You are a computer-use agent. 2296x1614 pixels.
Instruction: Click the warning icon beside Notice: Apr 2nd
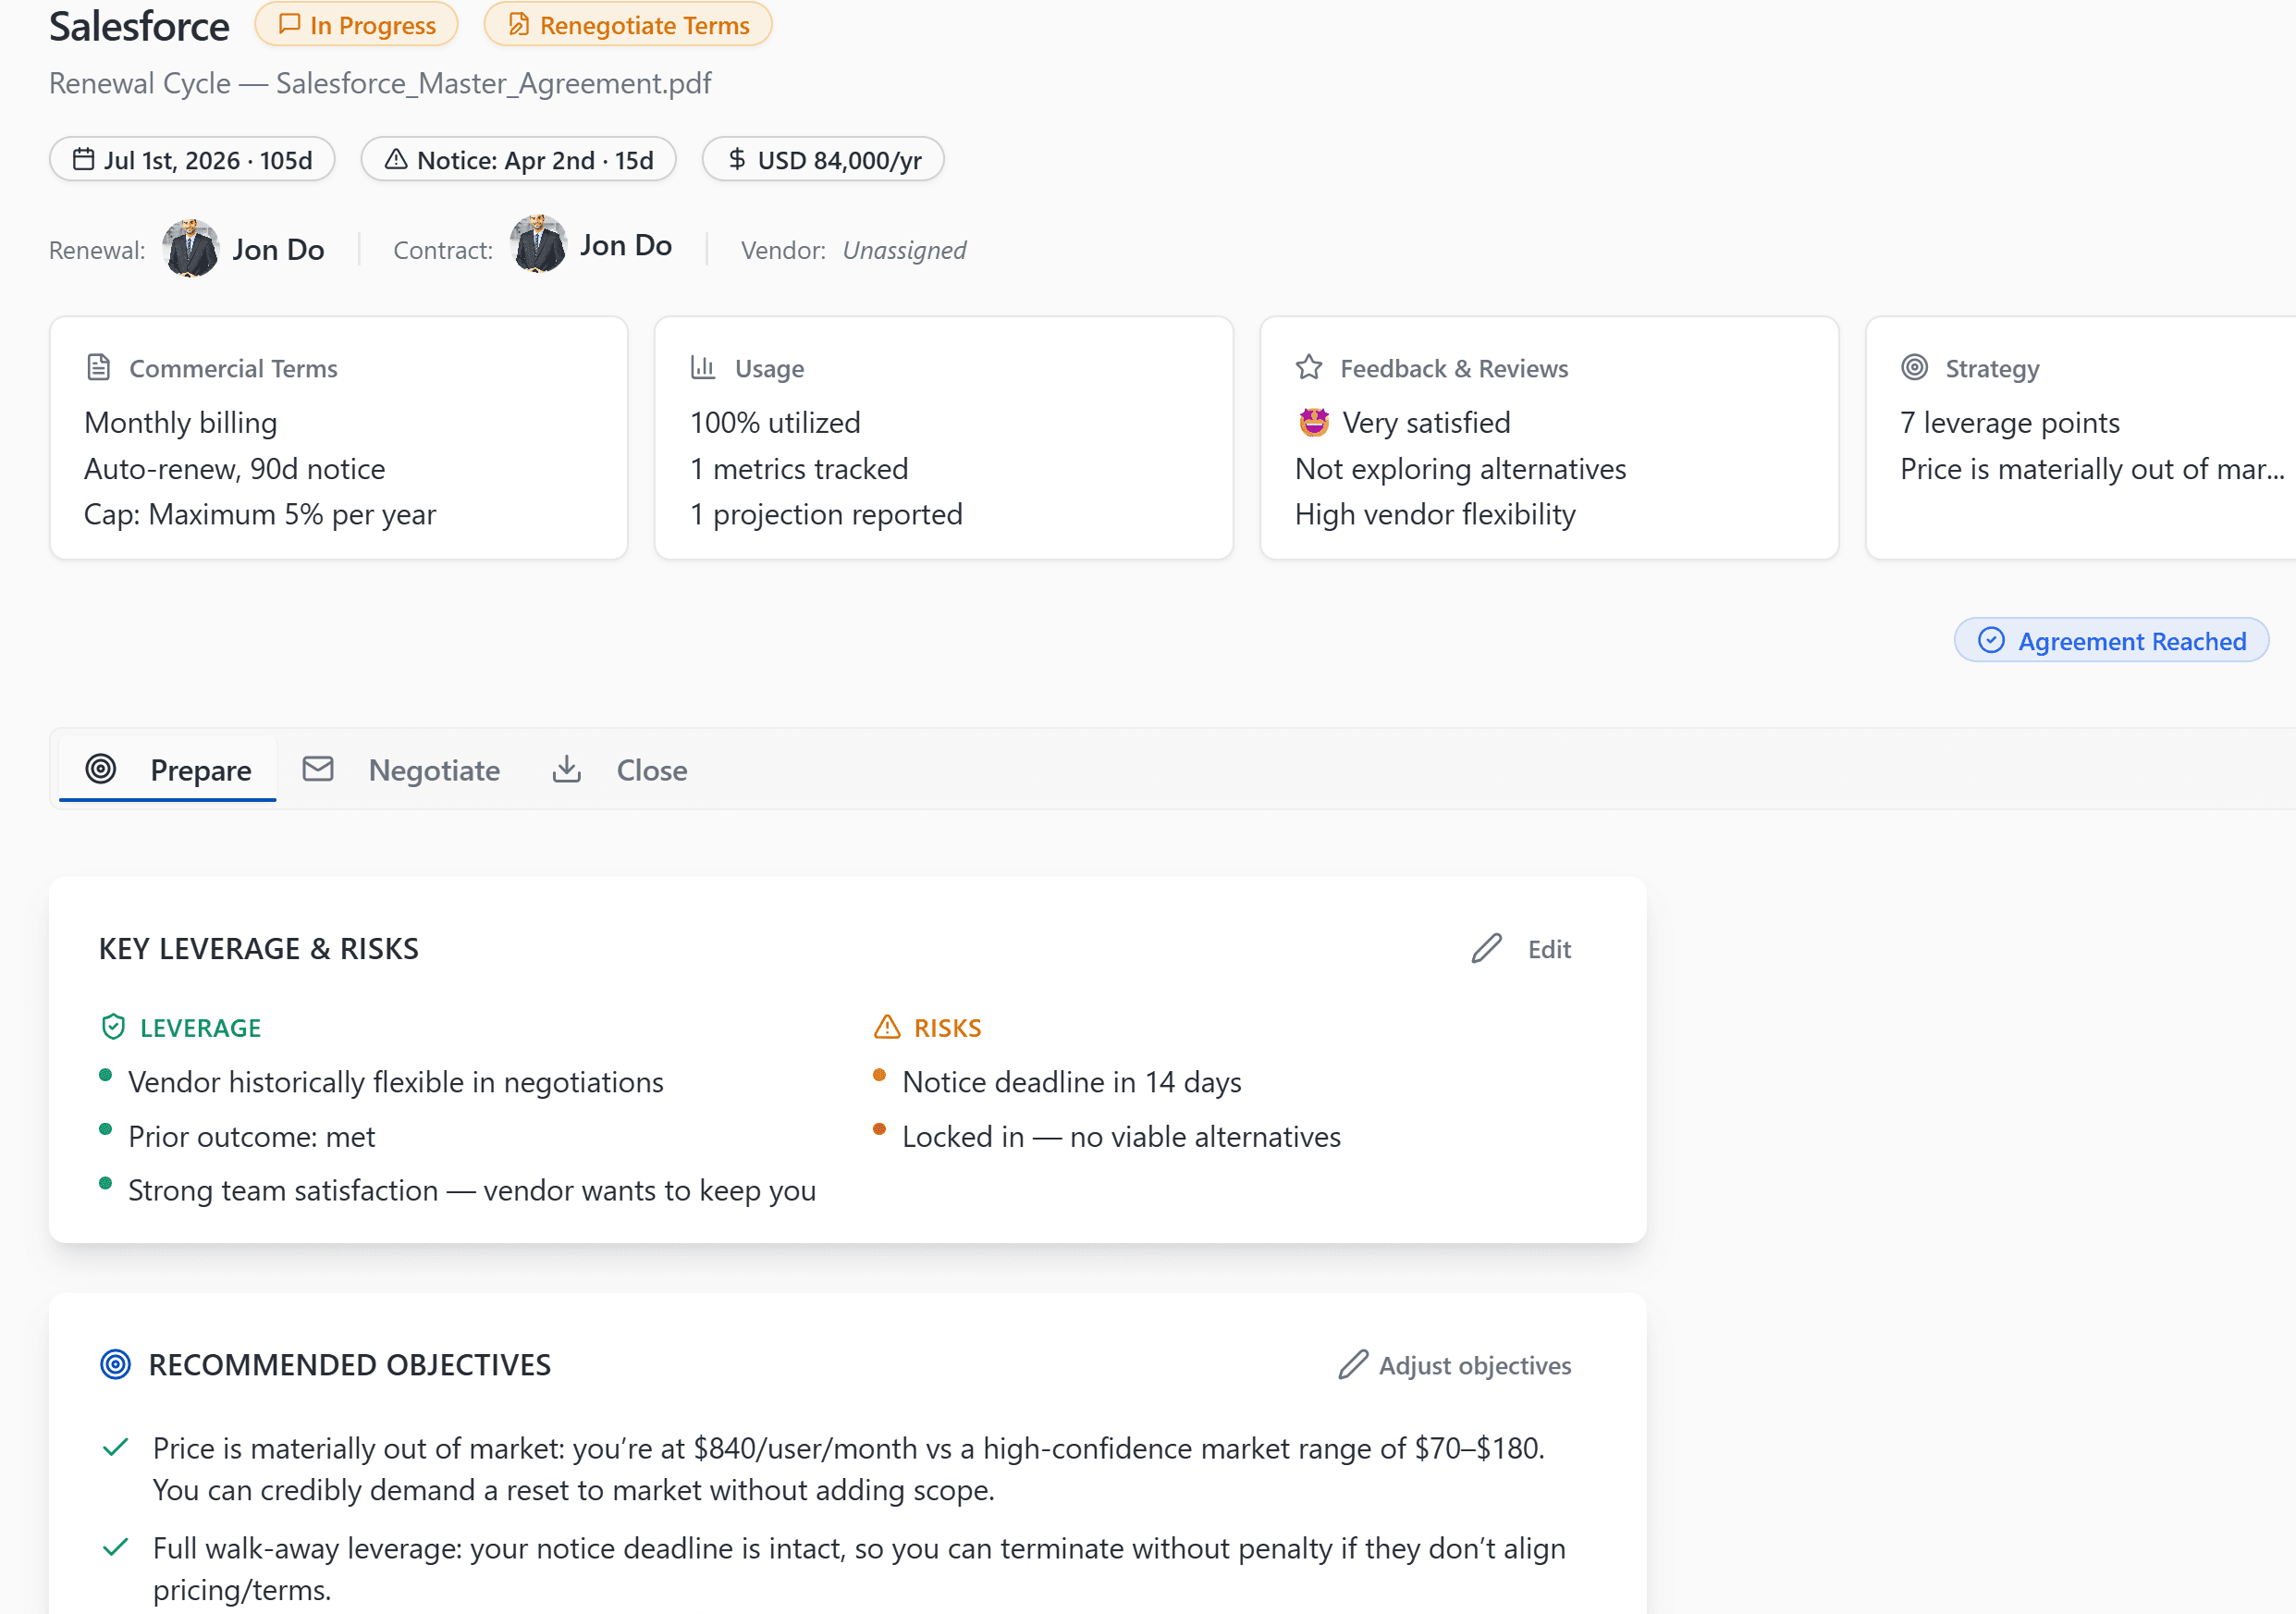(x=396, y=160)
